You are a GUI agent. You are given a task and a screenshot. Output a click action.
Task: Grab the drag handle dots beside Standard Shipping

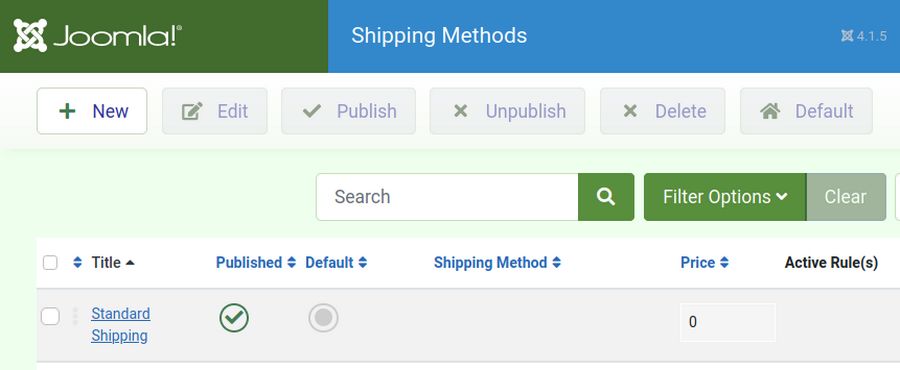coord(75,316)
